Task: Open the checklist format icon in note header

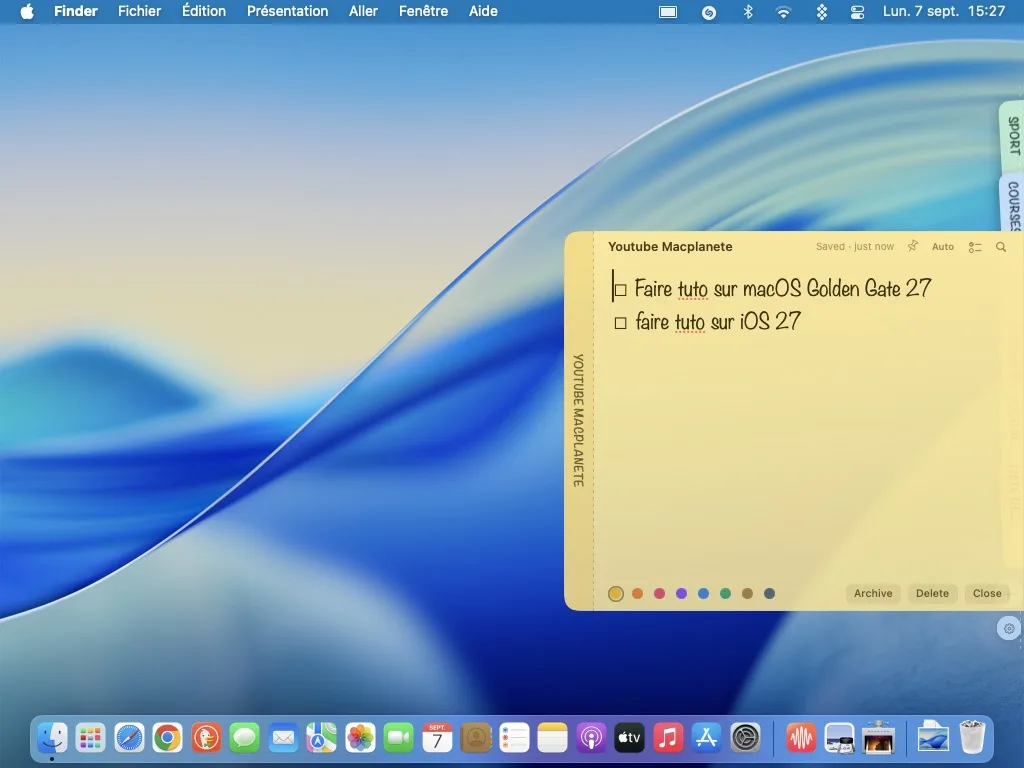Action: 975,247
